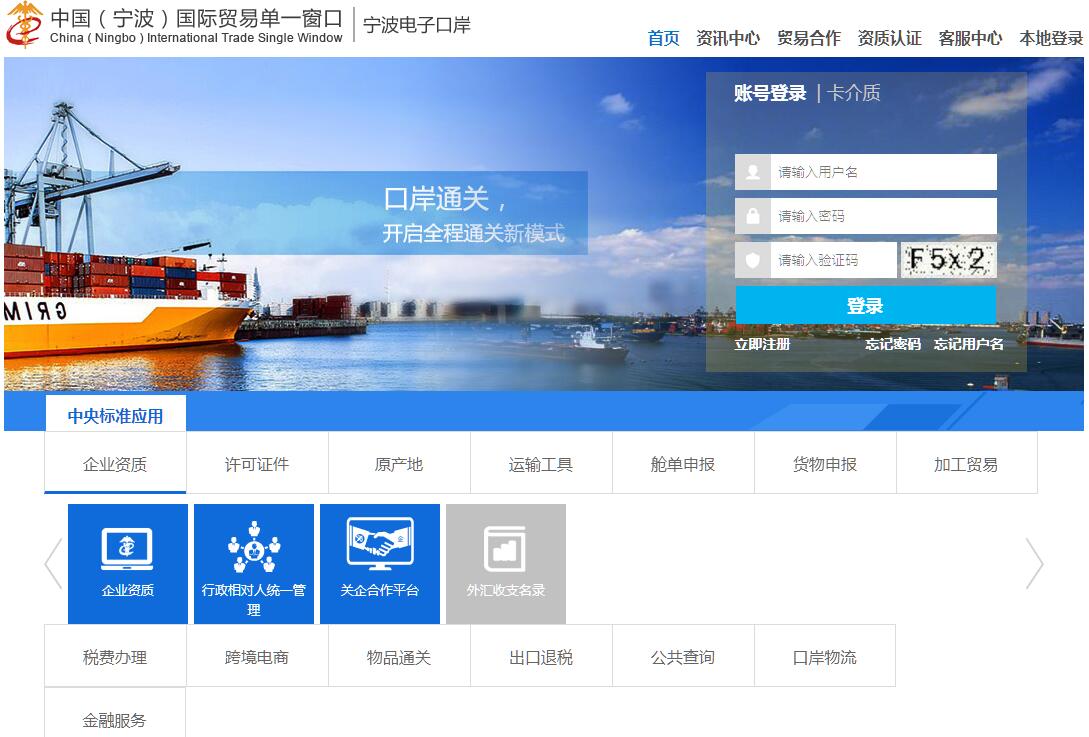Select the 原产地 category tab
1089x737 pixels.
pyautogui.click(x=399, y=464)
